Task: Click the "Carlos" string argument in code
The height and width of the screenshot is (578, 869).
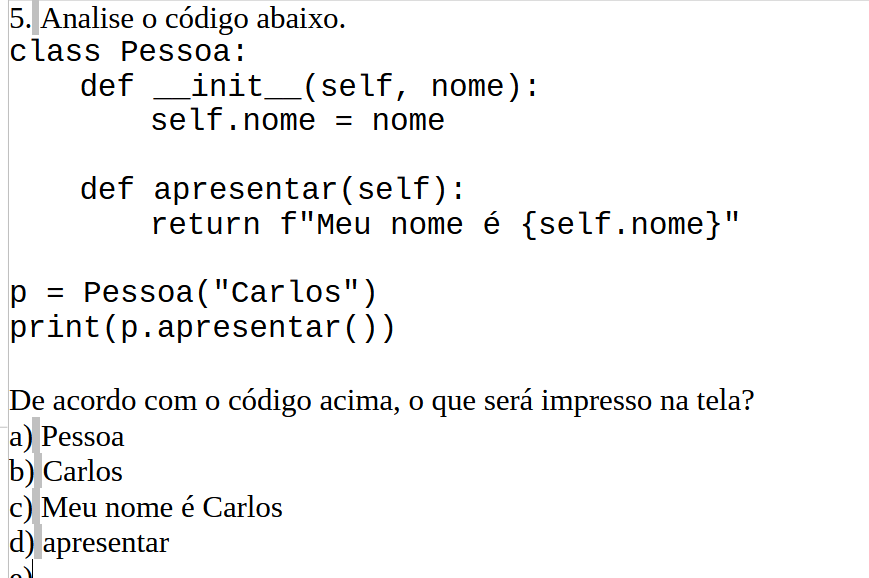Action: click(x=294, y=293)
